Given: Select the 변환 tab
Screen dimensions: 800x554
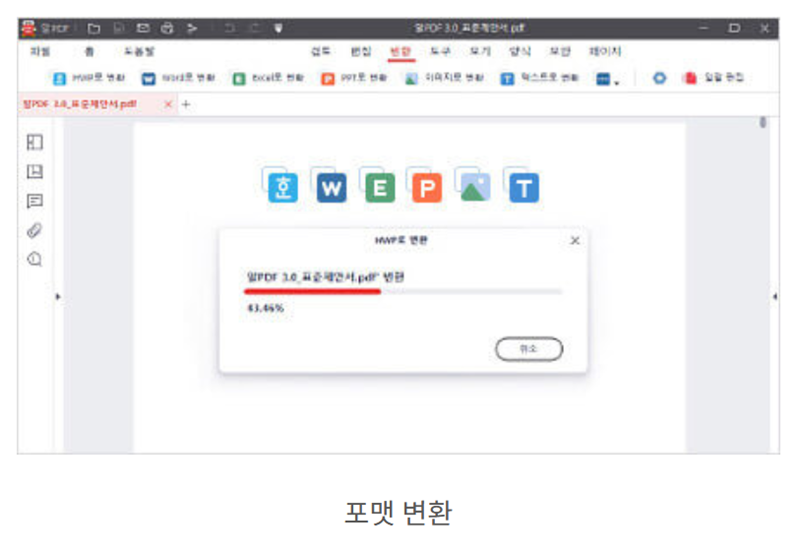Looking at the screenshot, I should point(401,51).
